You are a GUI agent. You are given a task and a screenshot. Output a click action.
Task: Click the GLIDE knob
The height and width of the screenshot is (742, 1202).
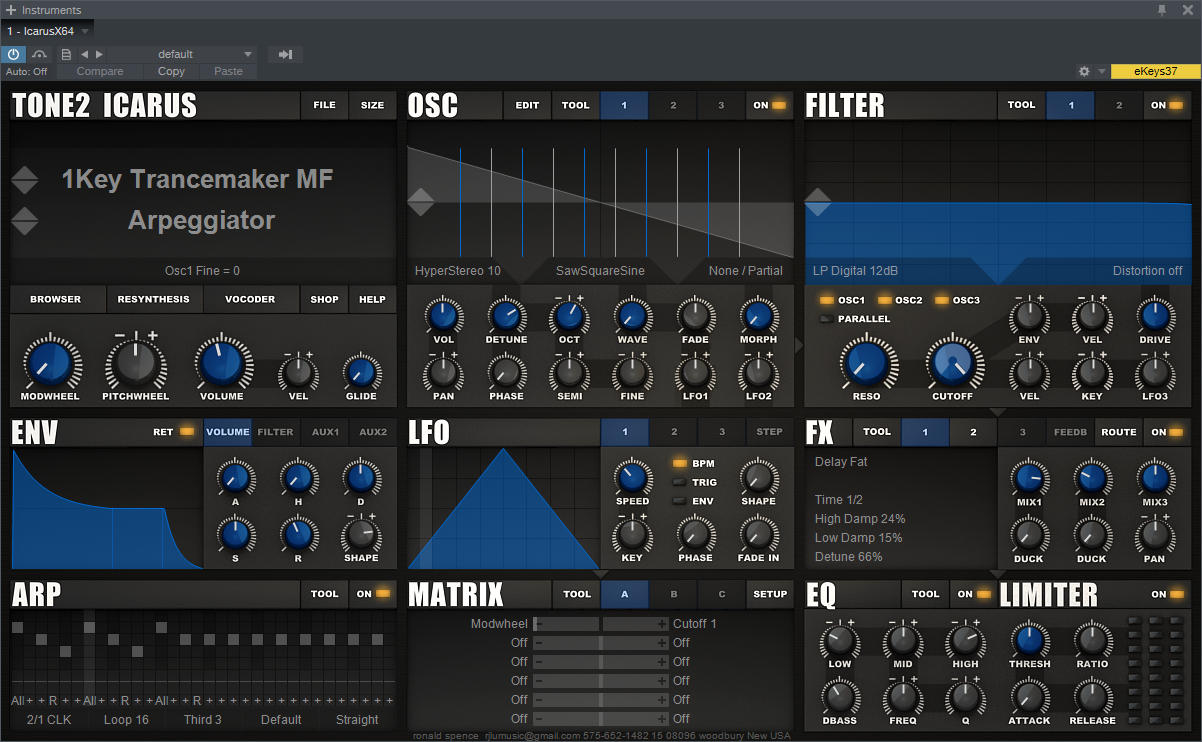click(x=361, y=373)
